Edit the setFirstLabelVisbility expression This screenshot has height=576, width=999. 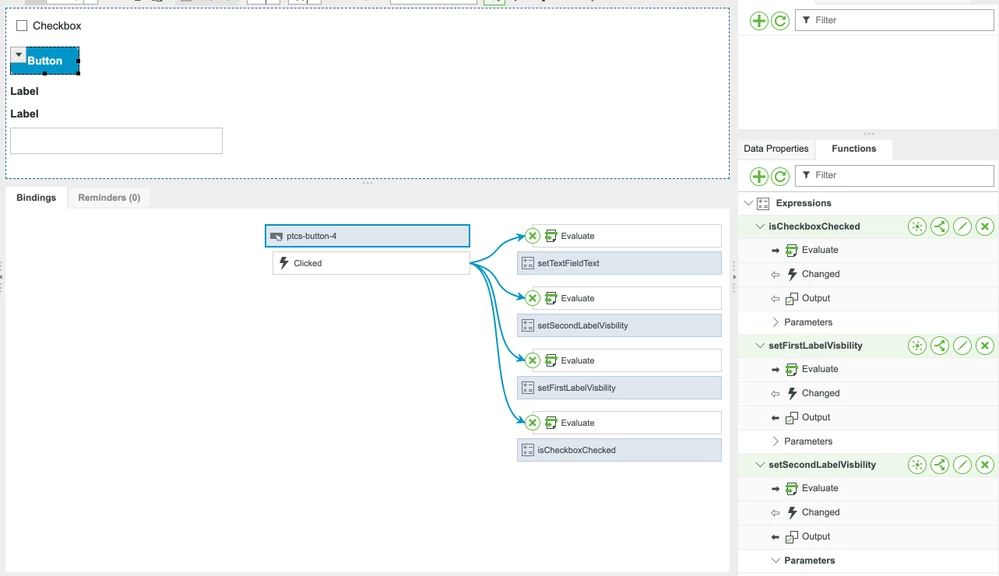[962, 345]
